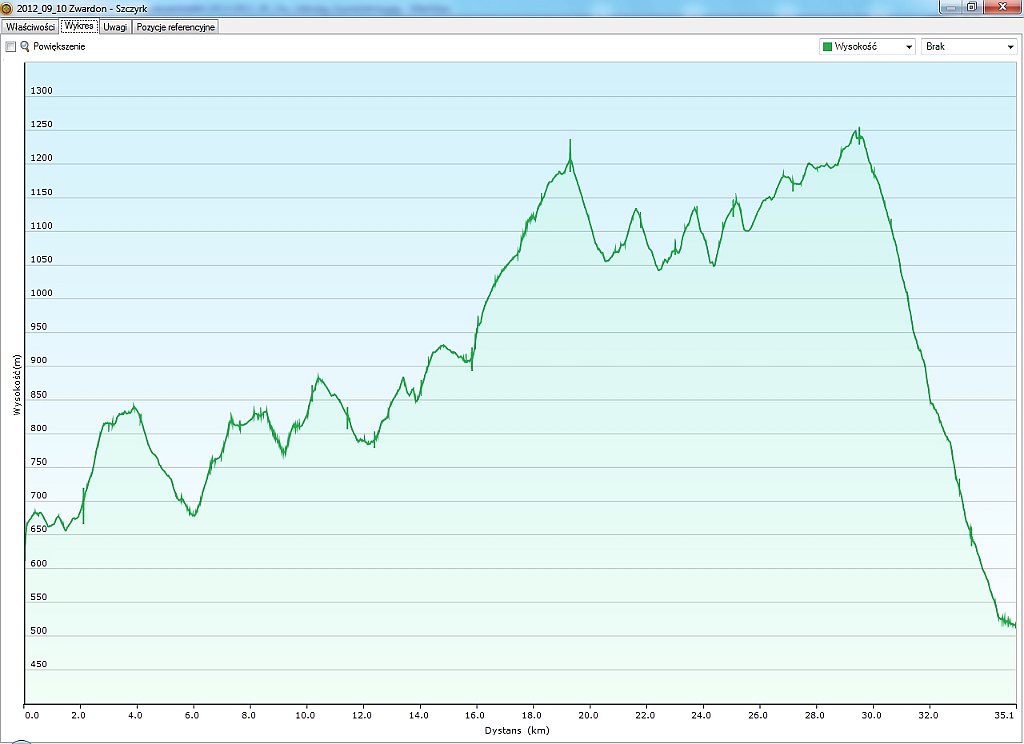This screenshot has height=744, width=1024.
Task: Switch to the Wykres tab
Action: (x=79, y=27)
